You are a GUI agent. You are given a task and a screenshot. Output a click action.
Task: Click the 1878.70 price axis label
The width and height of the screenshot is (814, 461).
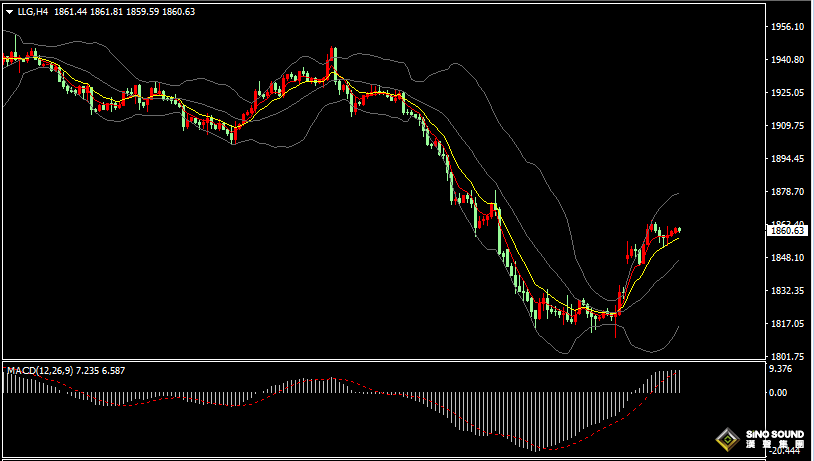pyautogui.click(x=787, y=192)
